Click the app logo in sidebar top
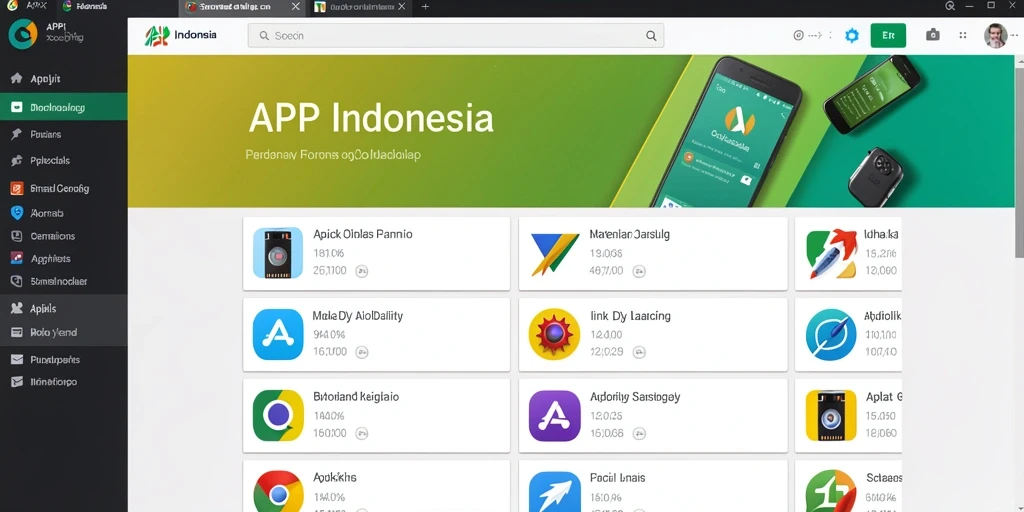The image size is (1024, 512). (23, 33)
